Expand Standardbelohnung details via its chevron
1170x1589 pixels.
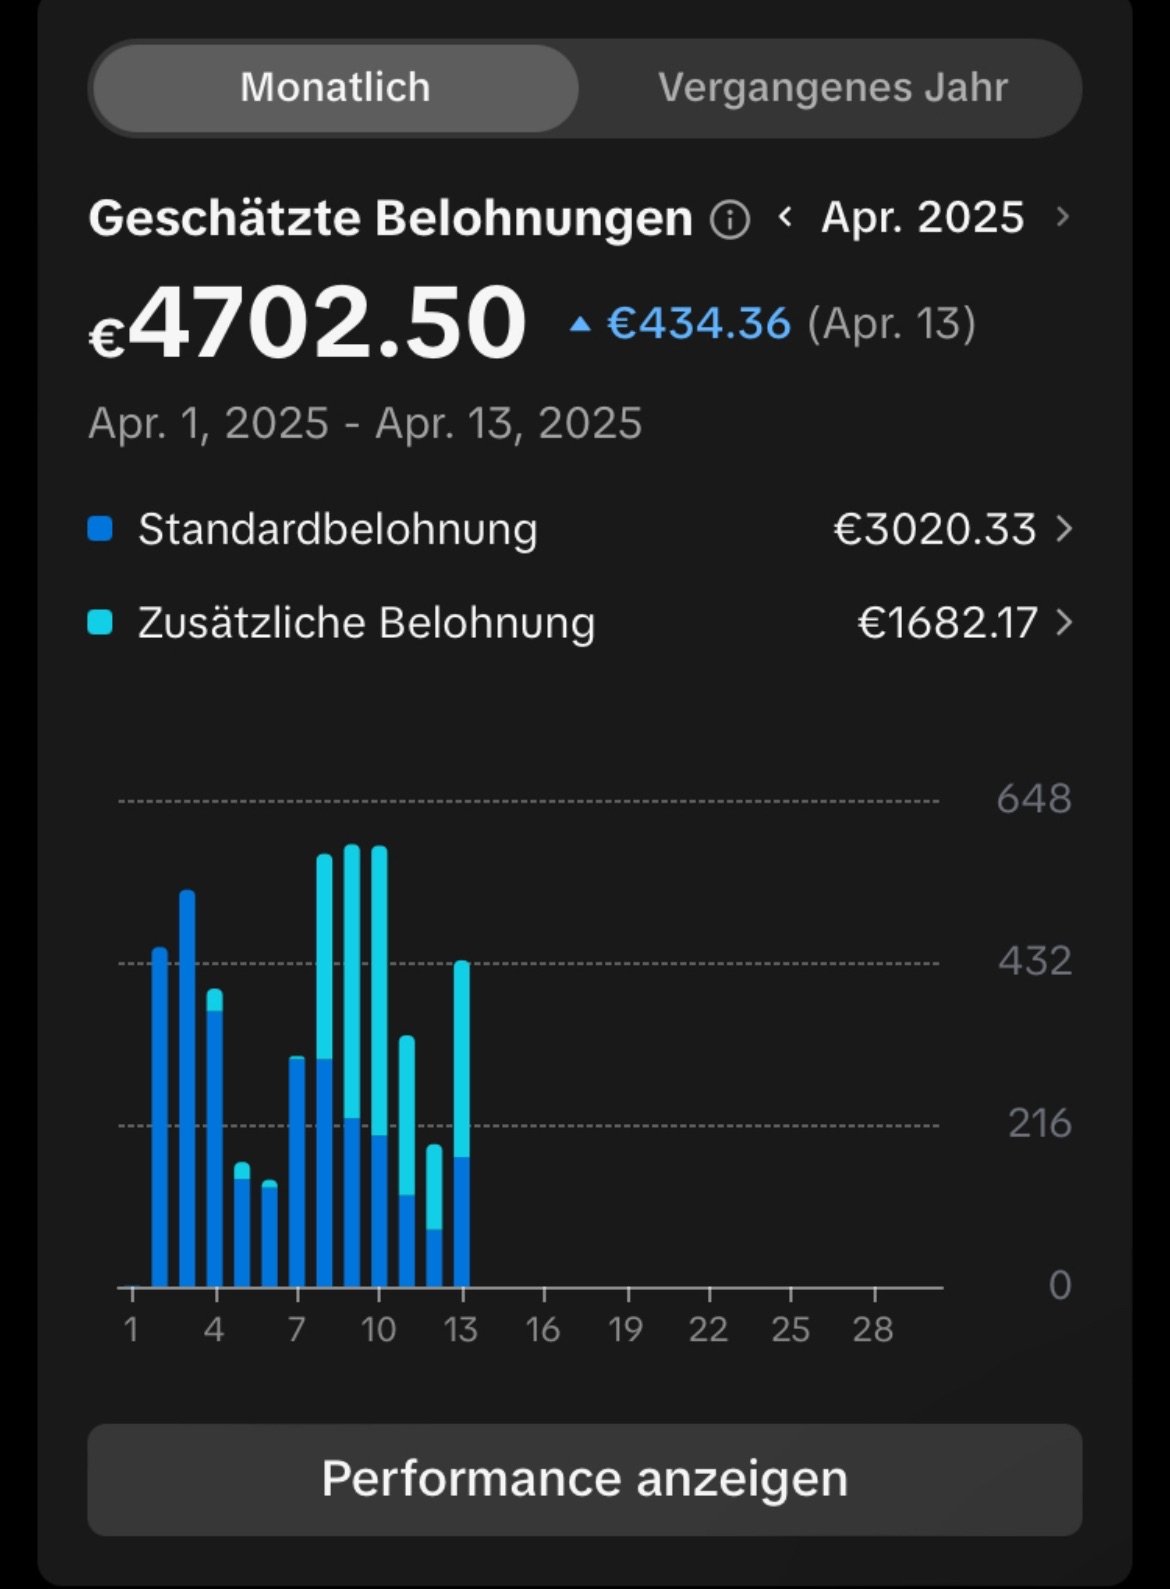(x=1064, y=529)
